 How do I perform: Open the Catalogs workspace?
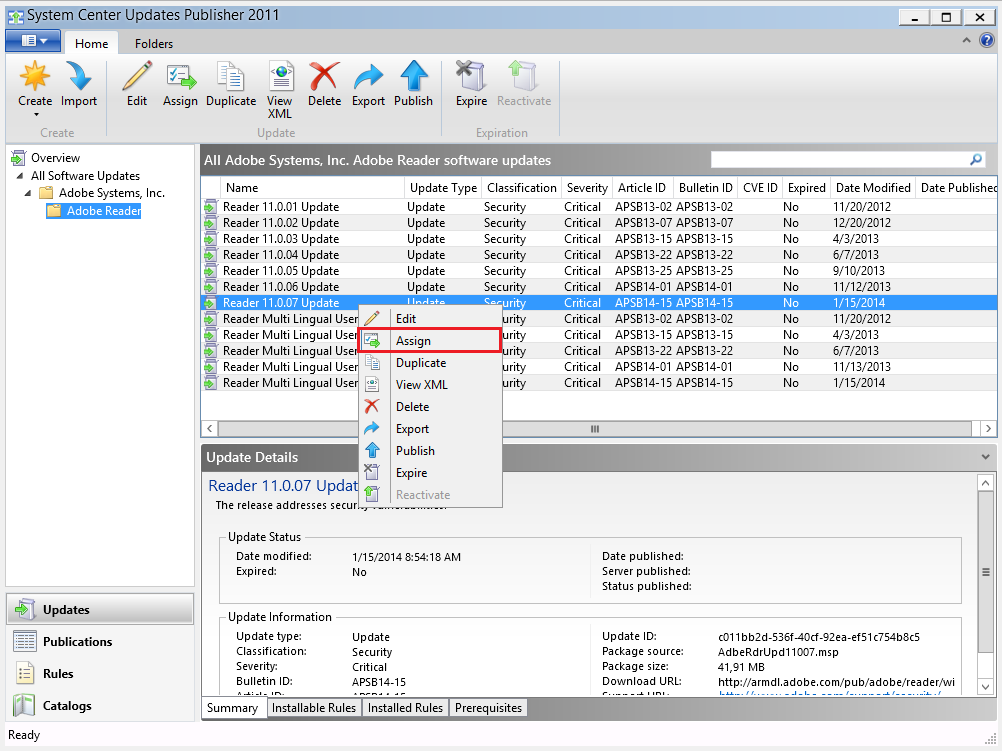pyautogui.click(x=100, y=705)
